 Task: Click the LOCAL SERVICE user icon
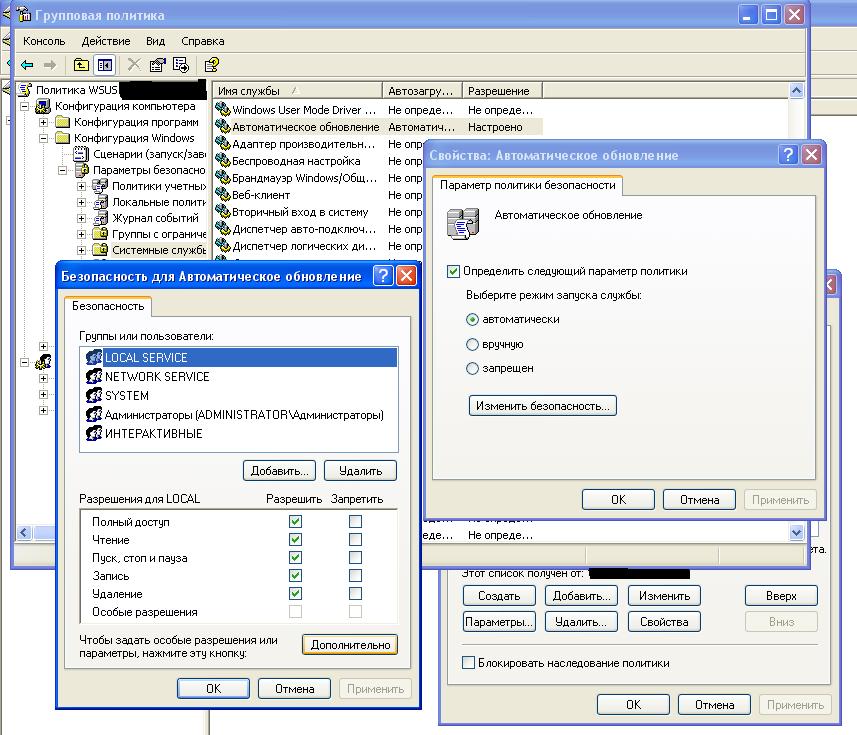pos(94,357)
